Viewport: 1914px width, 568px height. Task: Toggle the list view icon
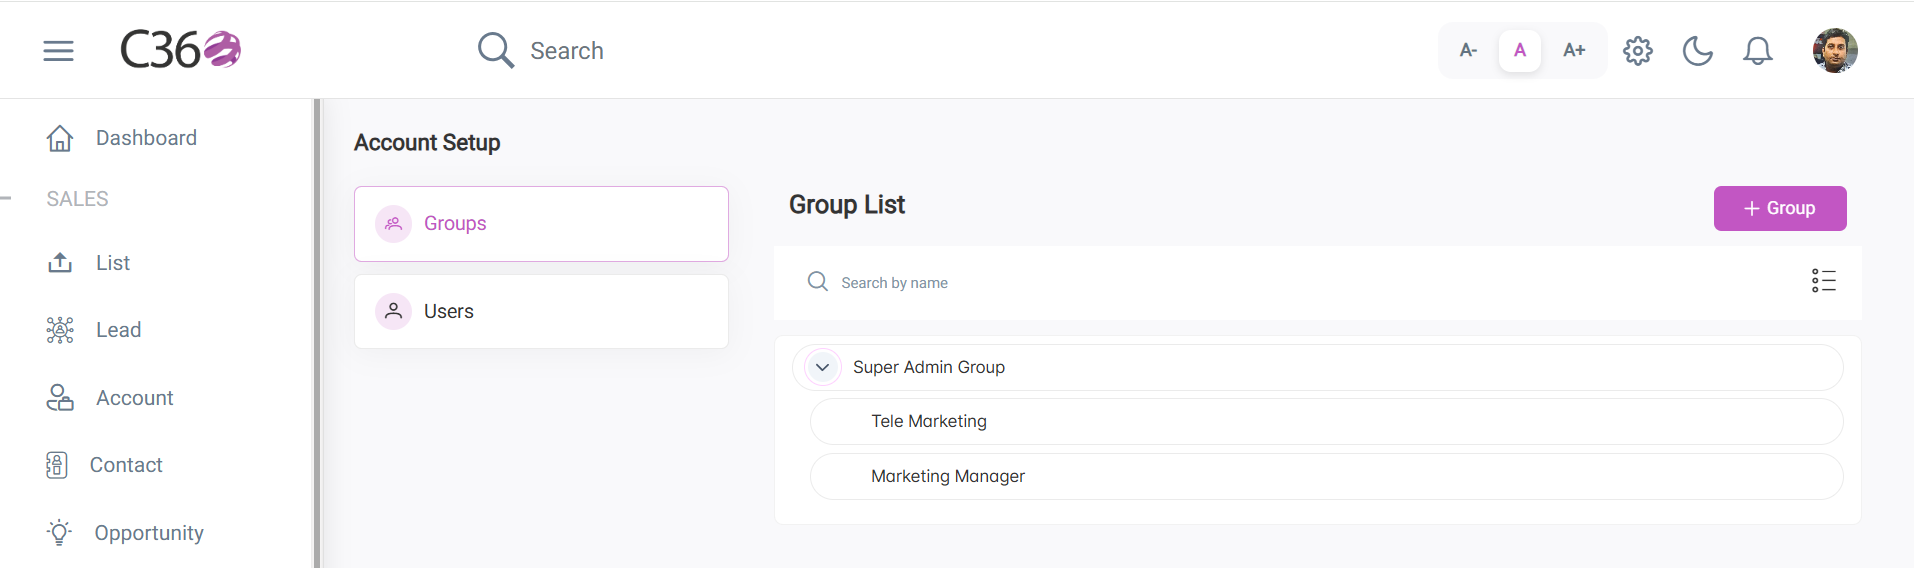tap(1824, 281)
